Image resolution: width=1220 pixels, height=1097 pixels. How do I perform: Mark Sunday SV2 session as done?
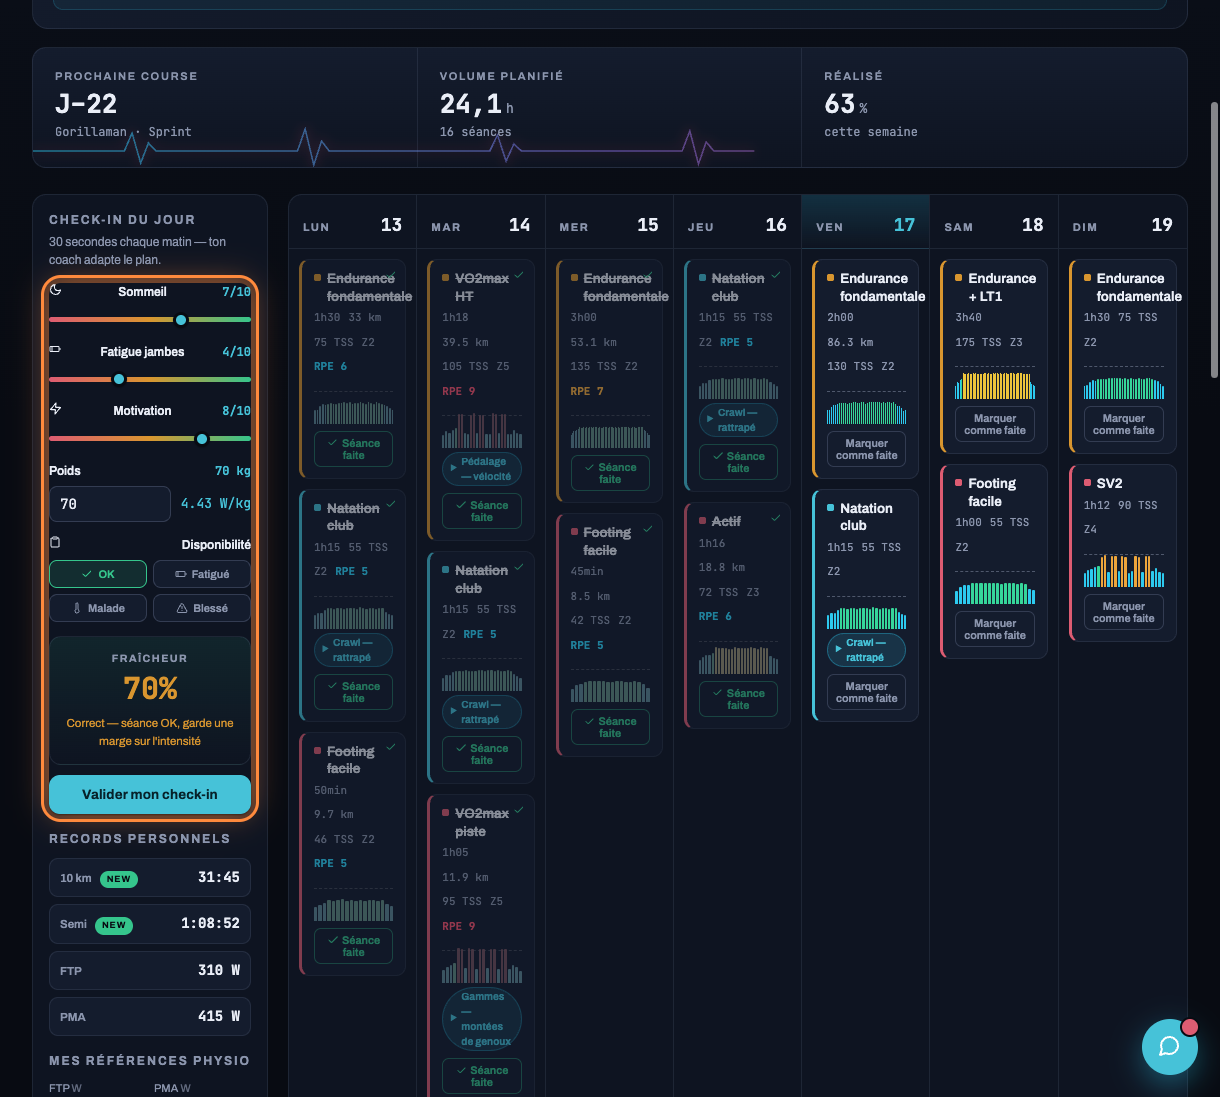[1124, 612]
